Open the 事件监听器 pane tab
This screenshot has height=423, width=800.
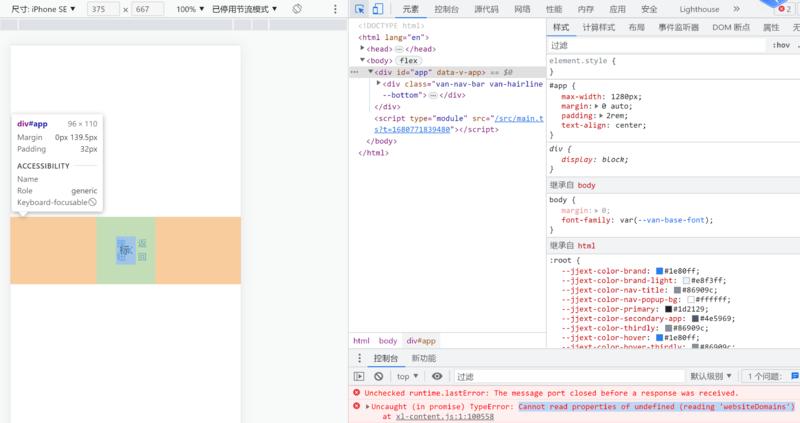(678, 28)
